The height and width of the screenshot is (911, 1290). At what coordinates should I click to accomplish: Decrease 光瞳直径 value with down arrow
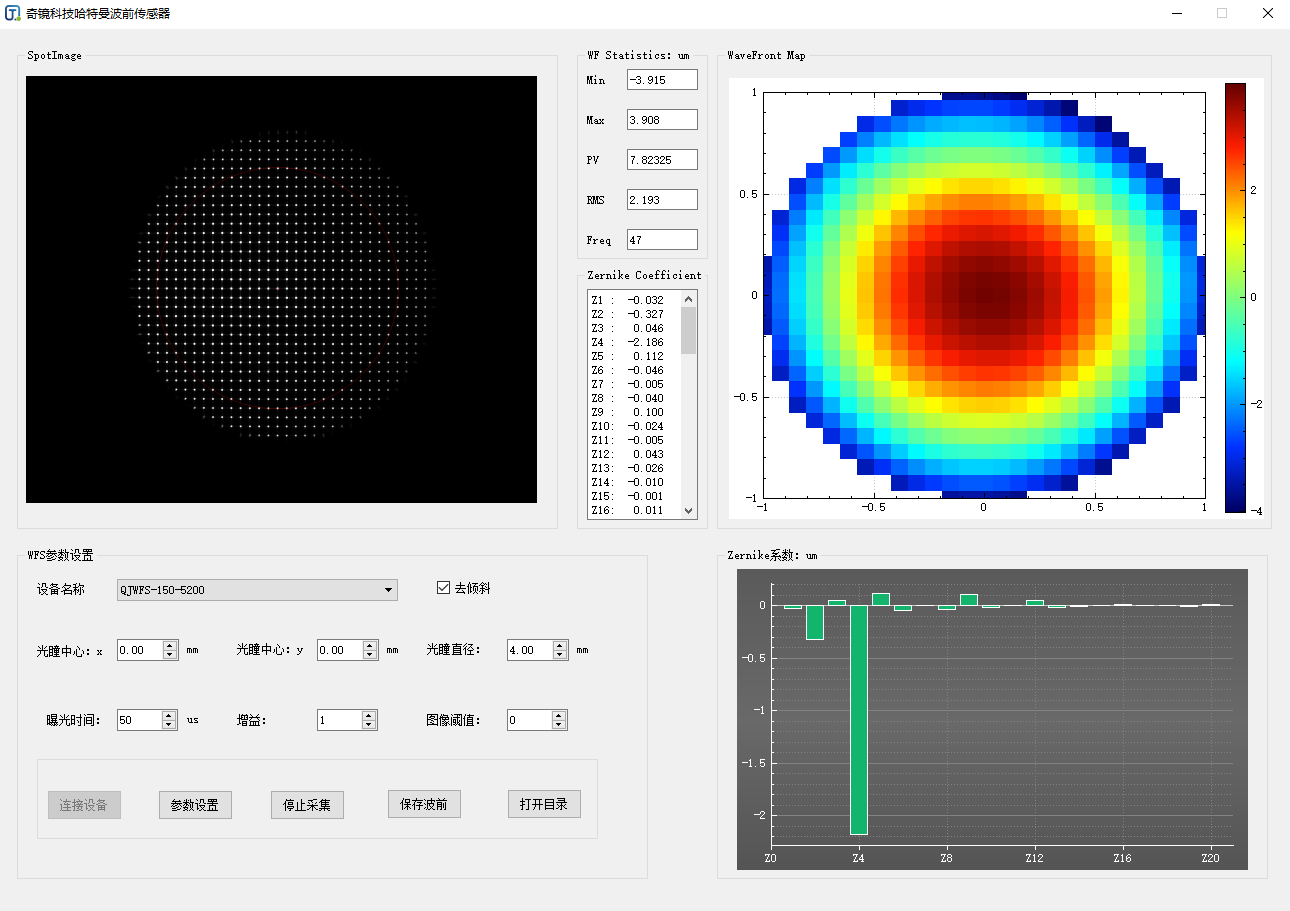pyautogui.click(x=560, y=655)
